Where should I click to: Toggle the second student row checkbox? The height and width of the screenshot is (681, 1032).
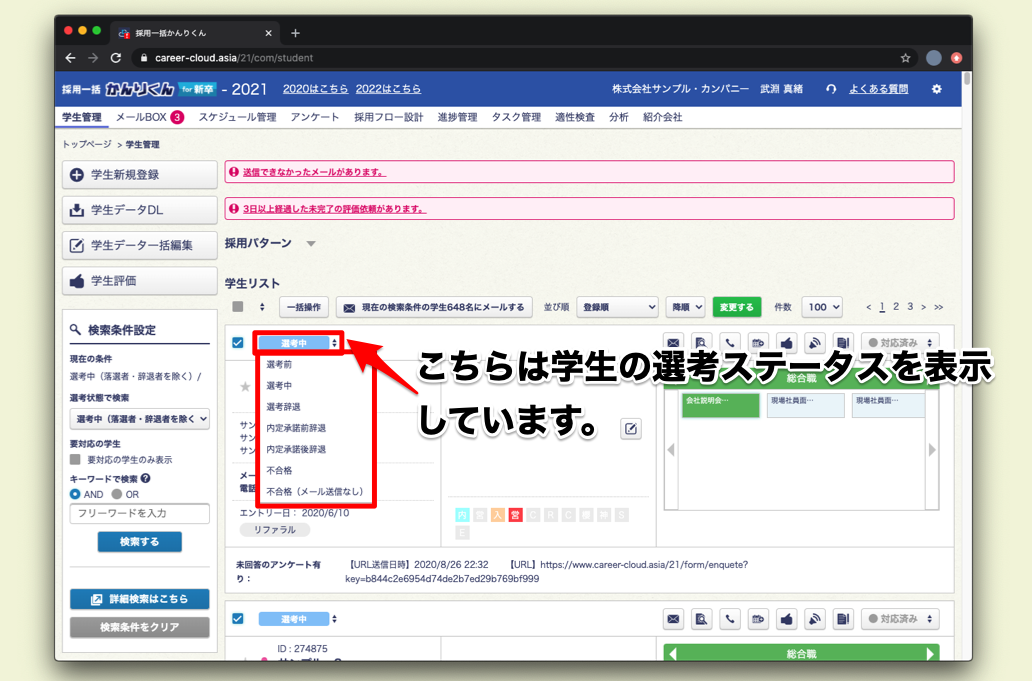(237, 618)
